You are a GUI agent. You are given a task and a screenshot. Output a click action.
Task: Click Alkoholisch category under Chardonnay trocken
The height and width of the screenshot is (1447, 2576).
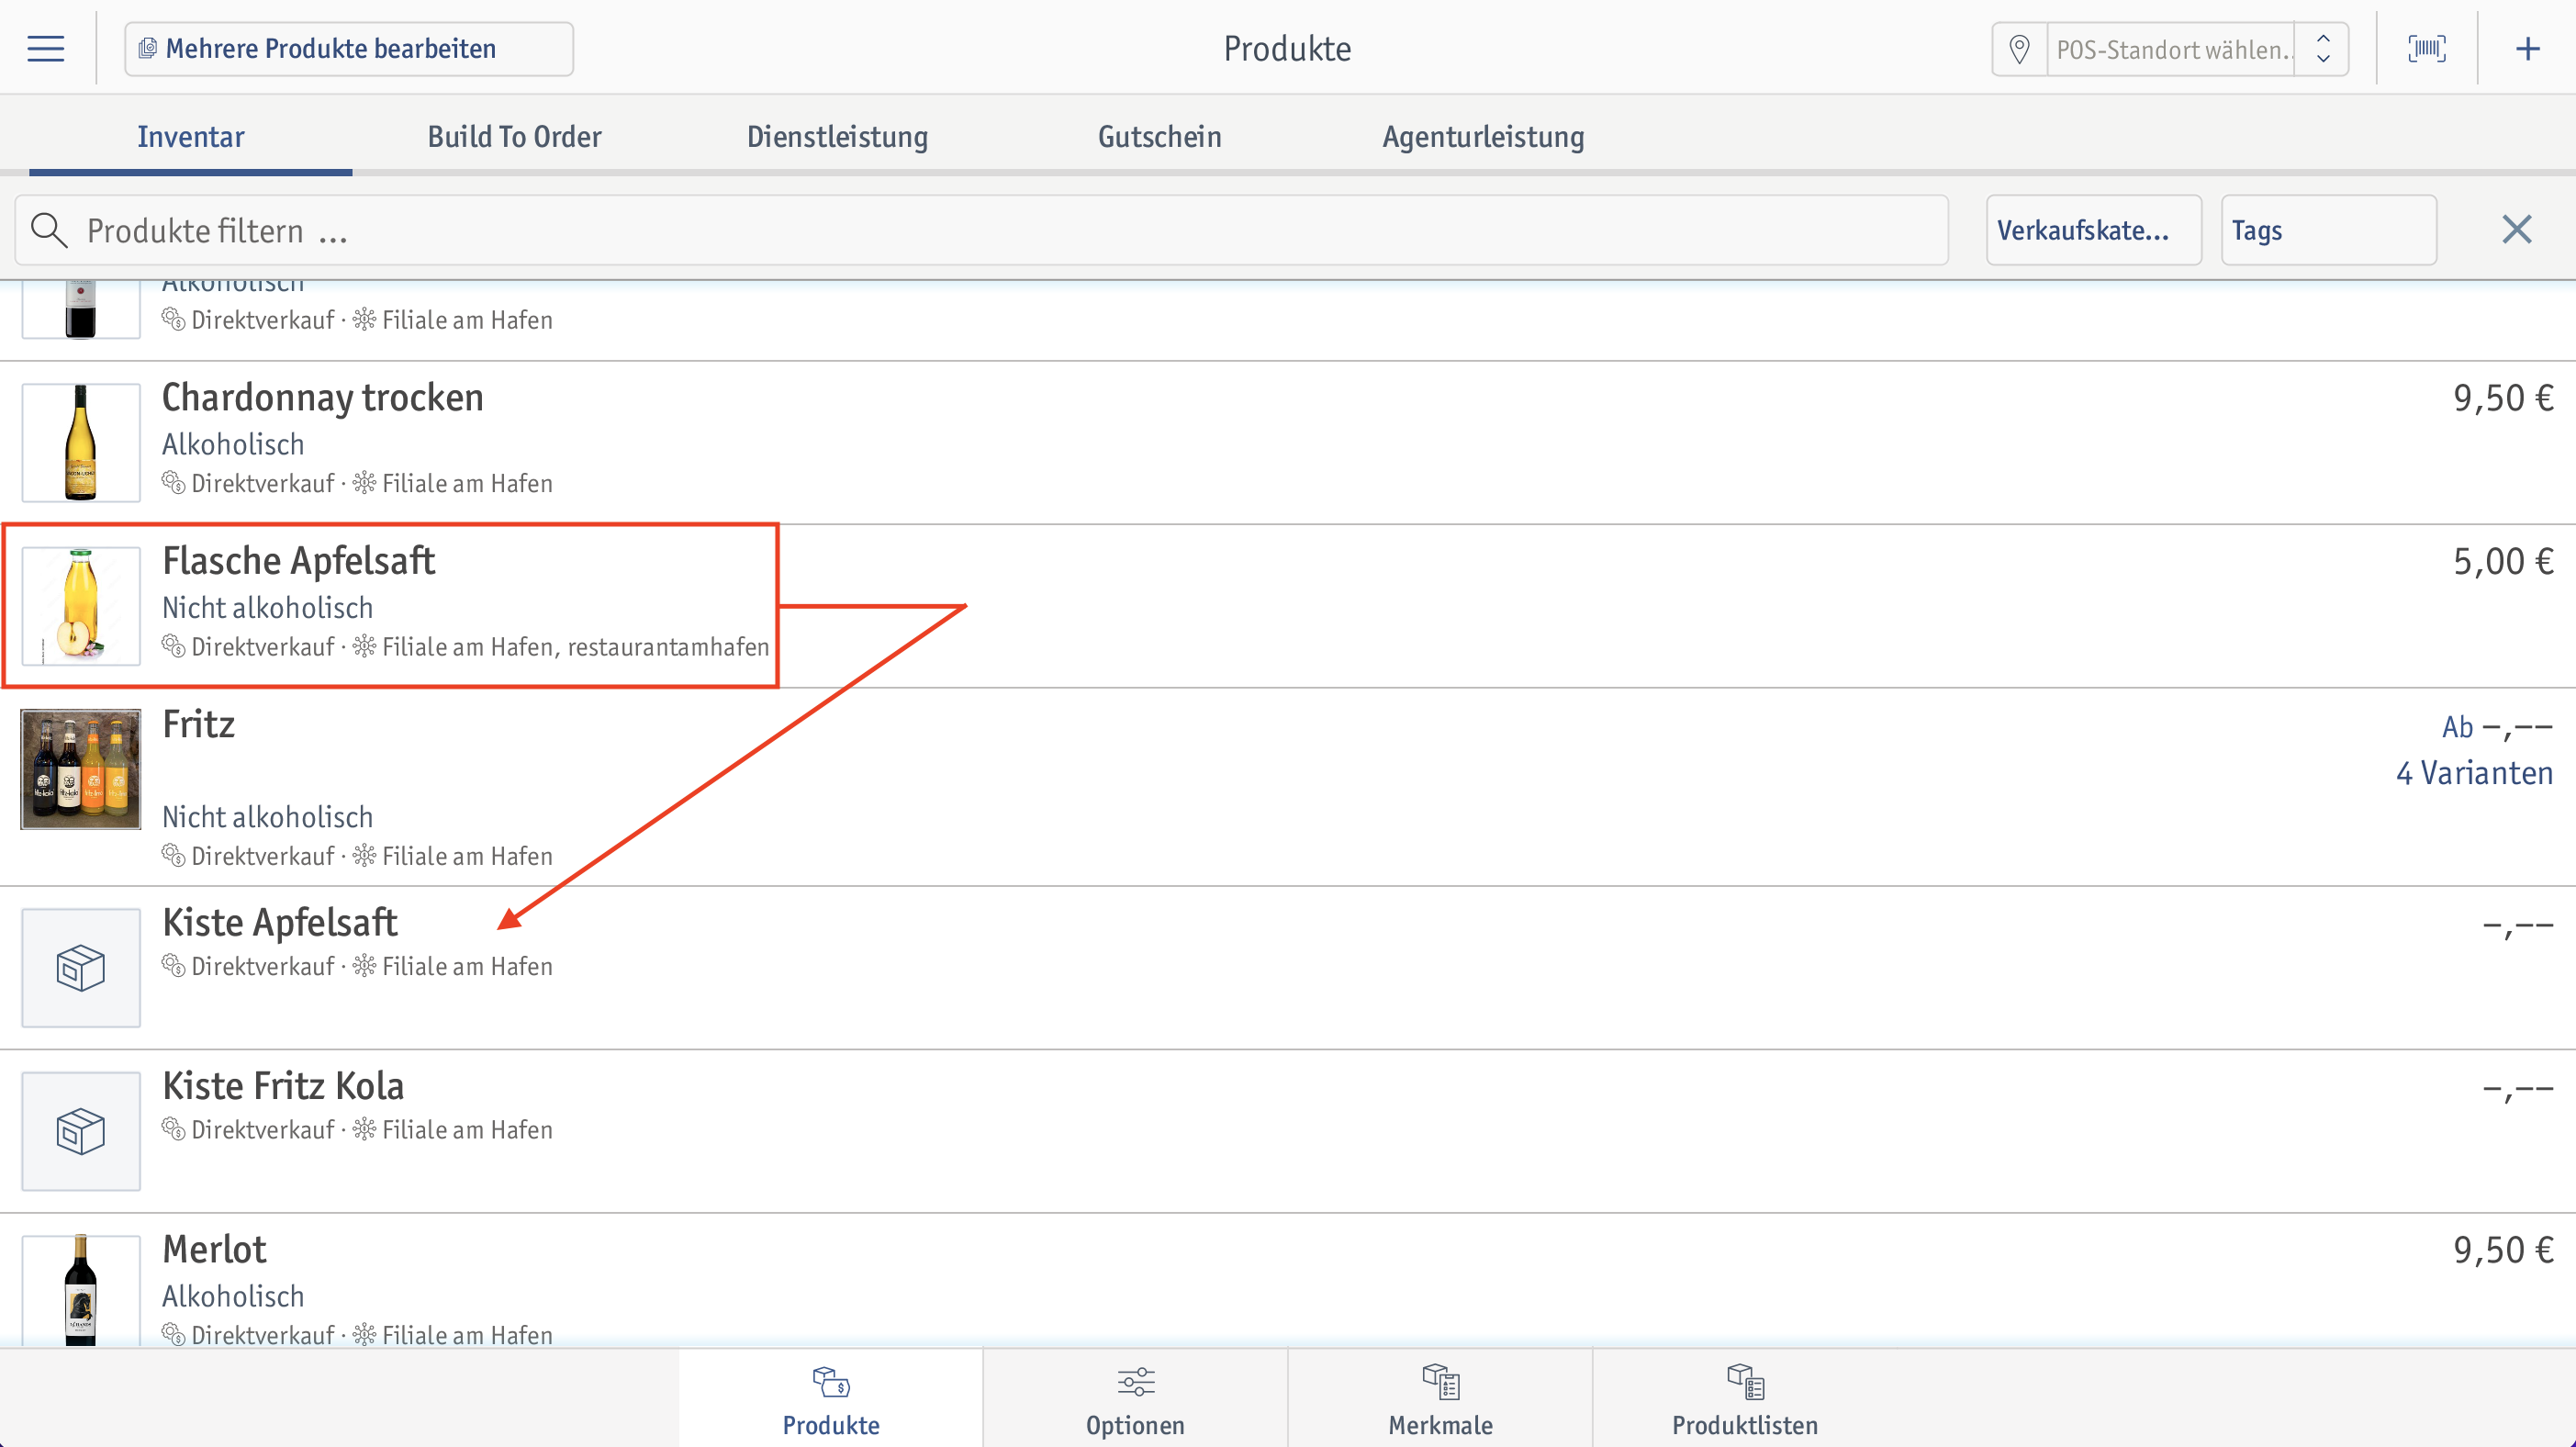(233, 444)
